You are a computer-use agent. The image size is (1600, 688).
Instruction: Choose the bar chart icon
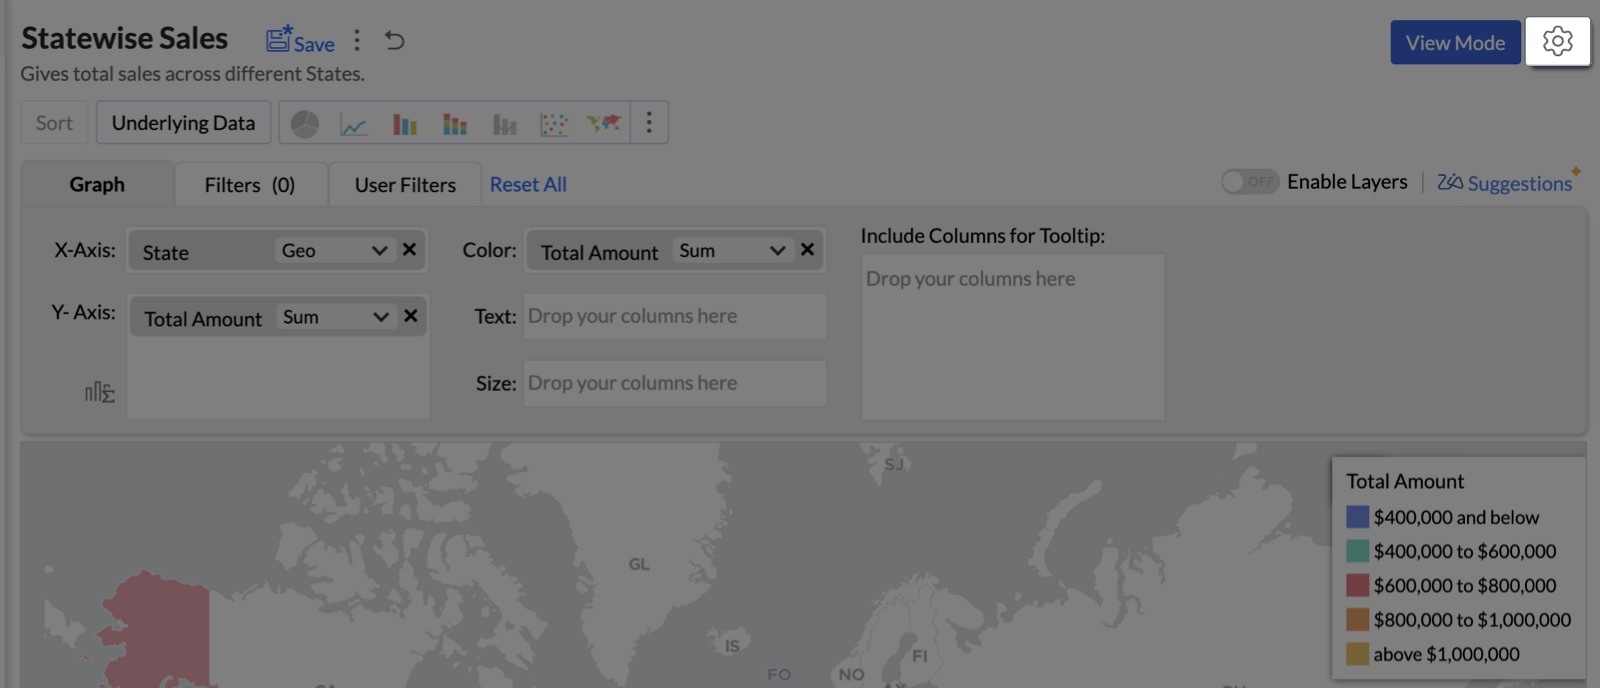coord(404,124)
